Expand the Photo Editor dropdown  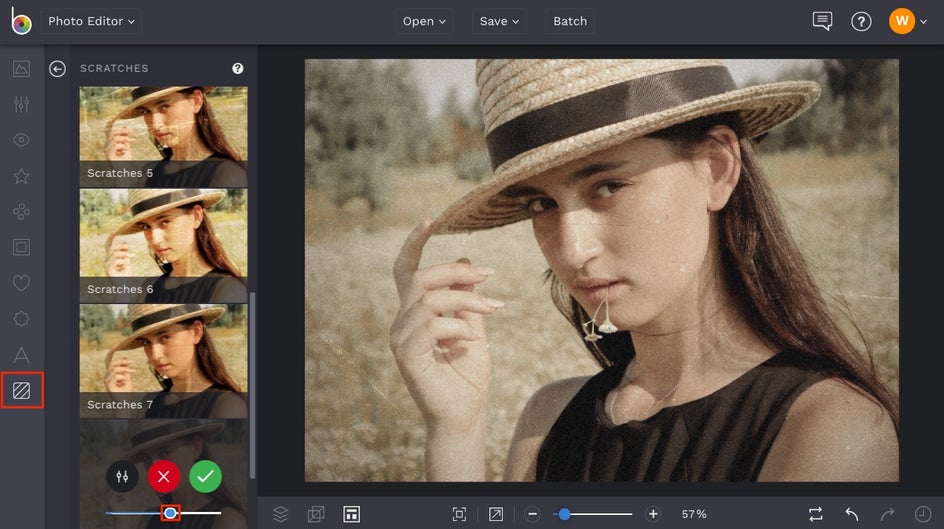coord(91,21)
